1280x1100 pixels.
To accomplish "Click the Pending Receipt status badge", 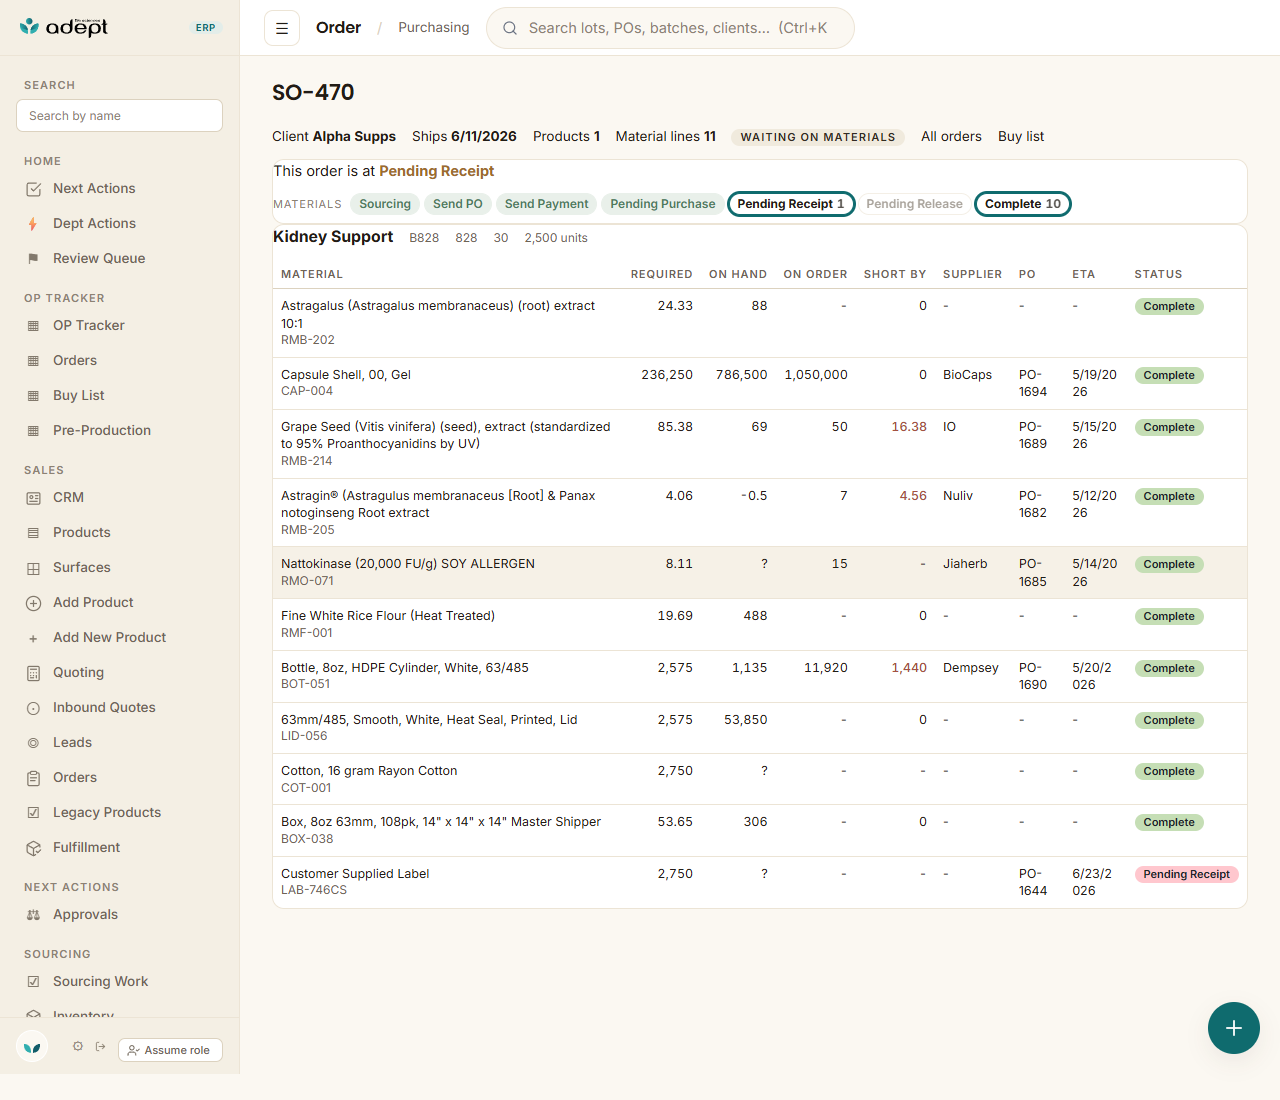I will tap(1186, 875).
